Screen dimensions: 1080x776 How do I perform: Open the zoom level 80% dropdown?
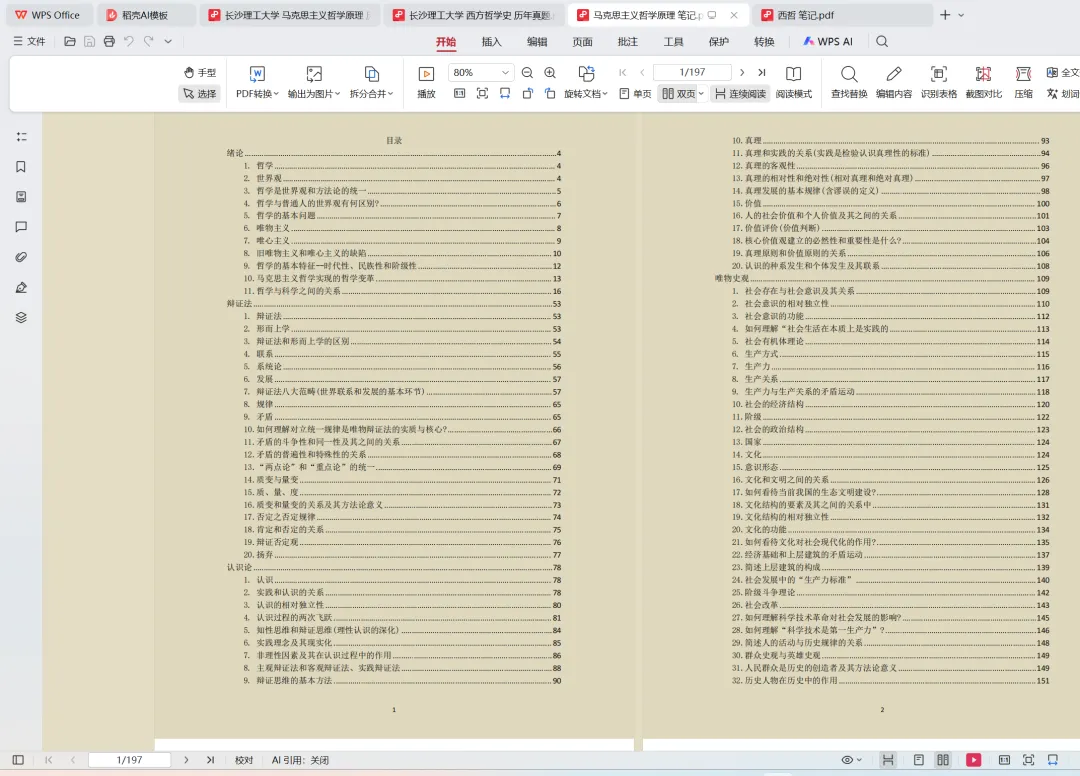tap(479, 72)
